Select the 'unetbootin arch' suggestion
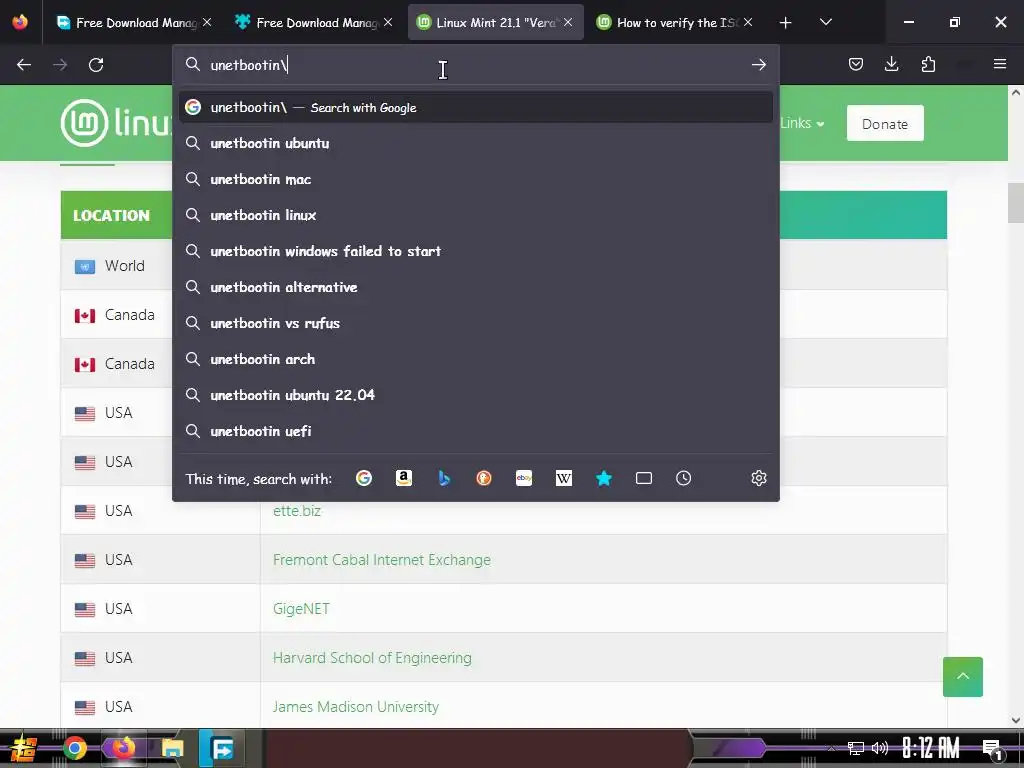Image resolution: width=1024 pixels, height=768 pixels. (475, 359)
